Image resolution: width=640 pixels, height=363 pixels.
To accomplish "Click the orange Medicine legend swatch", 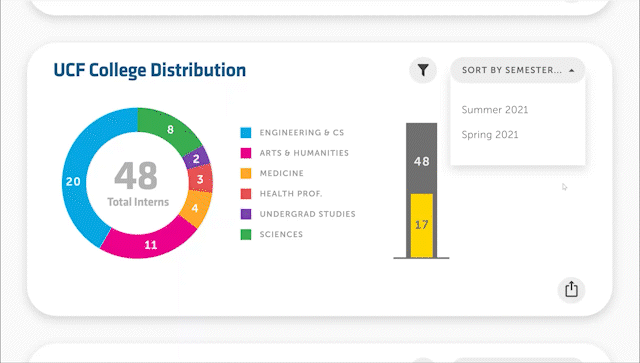I will point(246,173).
